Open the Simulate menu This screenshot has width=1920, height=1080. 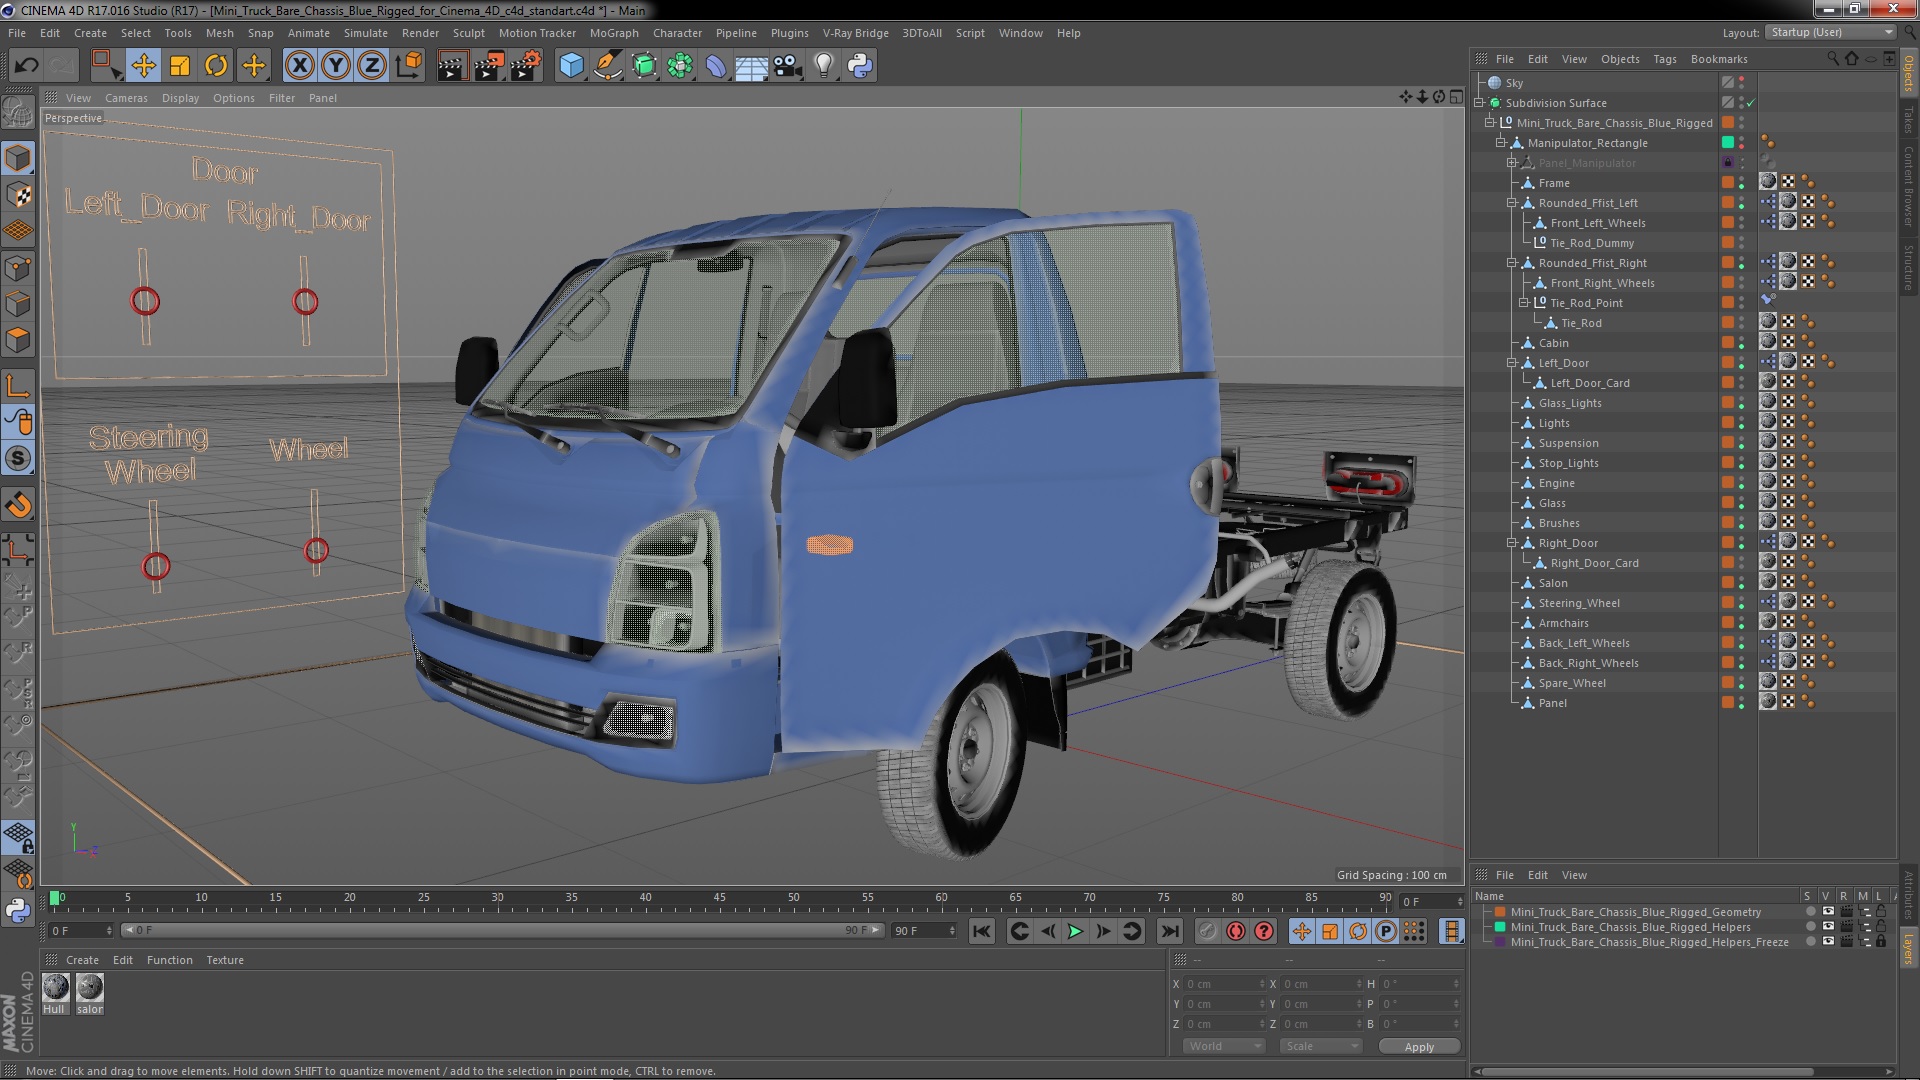click(x=365, y=33)
